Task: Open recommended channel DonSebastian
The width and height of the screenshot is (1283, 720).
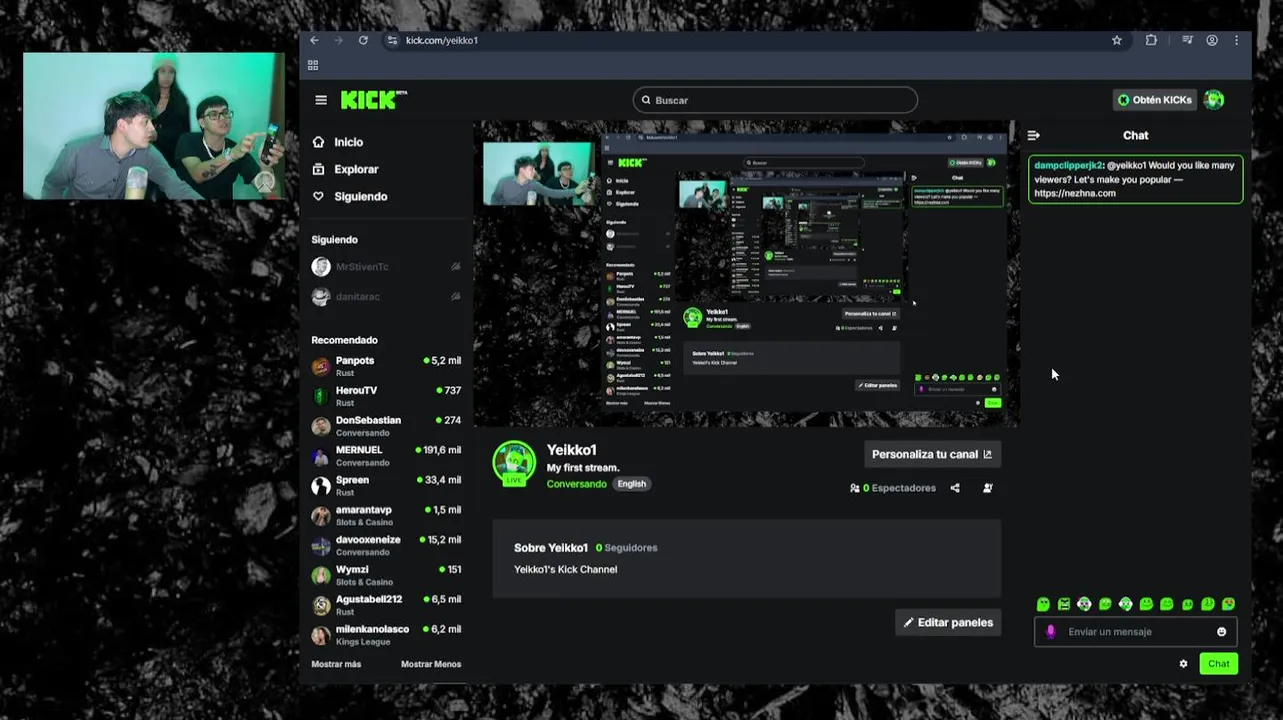Action: click(386, 426)
